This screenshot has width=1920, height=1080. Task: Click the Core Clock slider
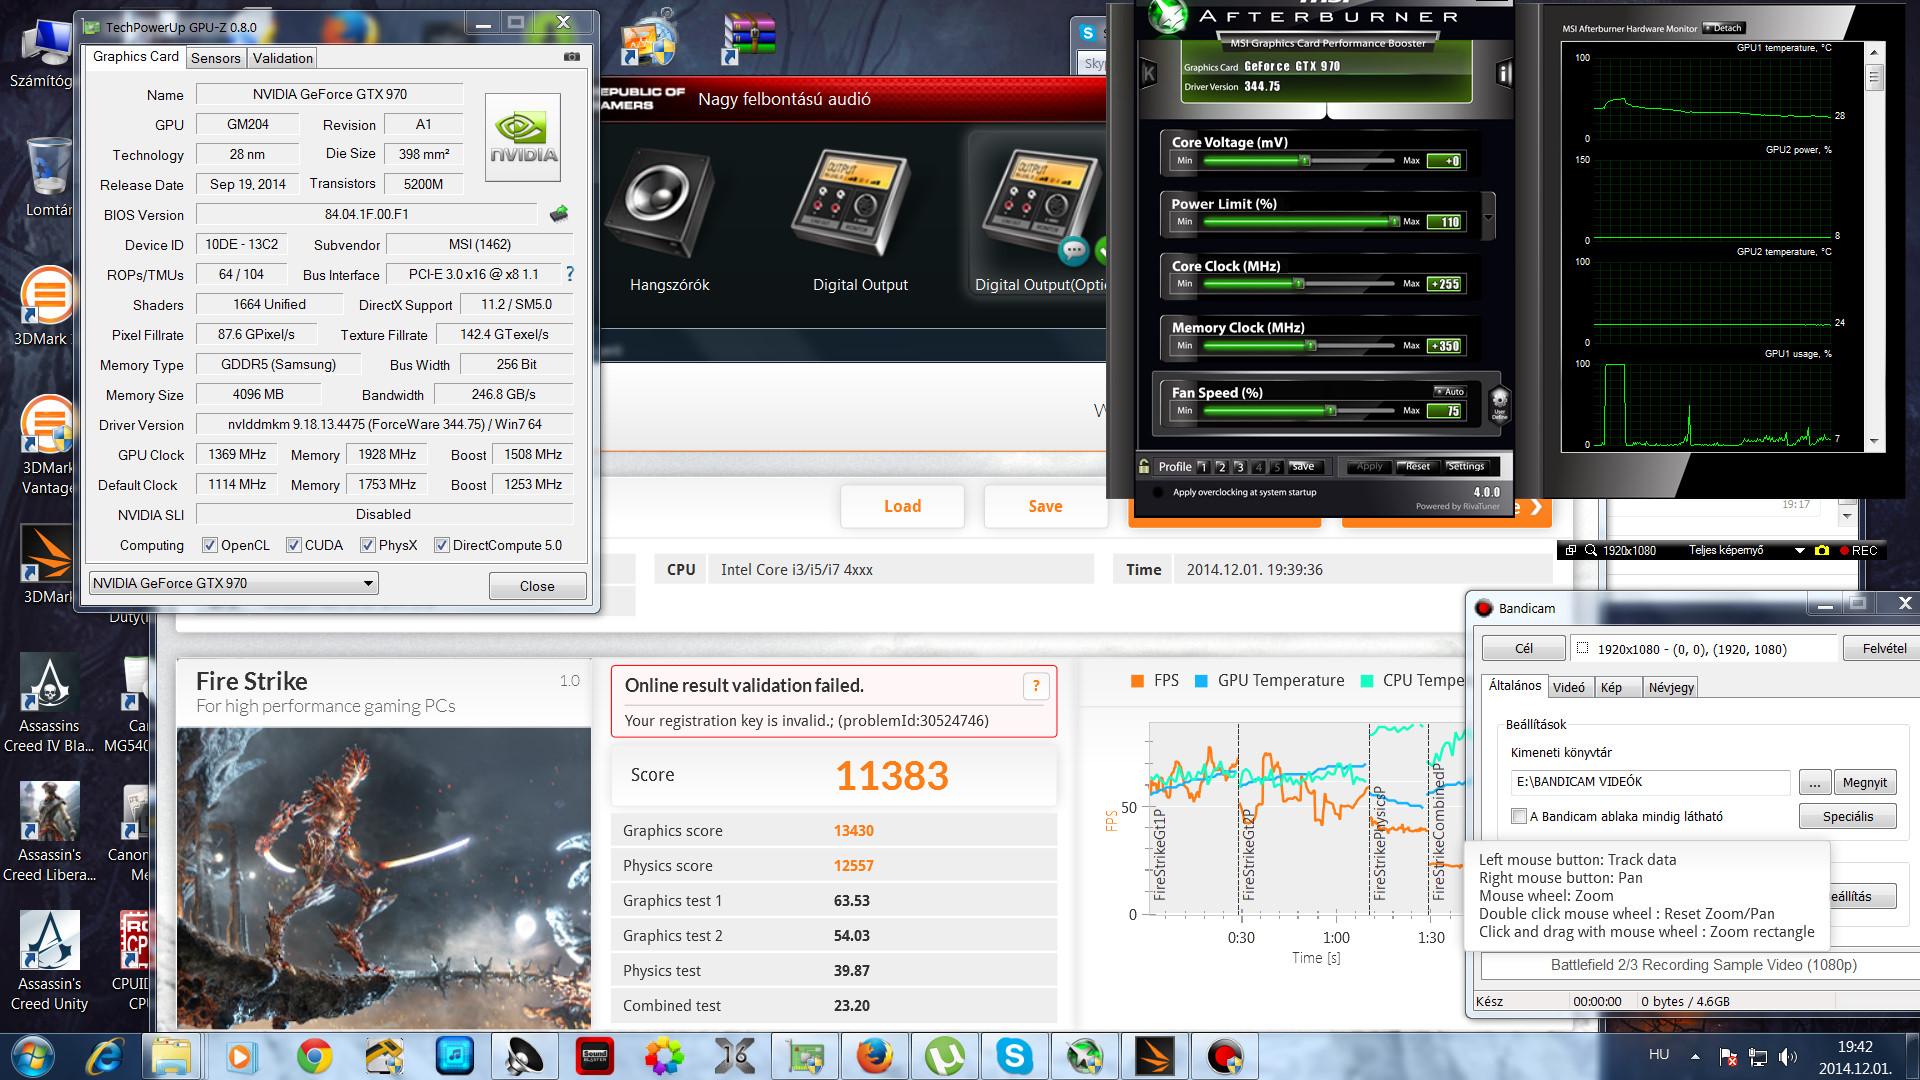point(1298,284)
